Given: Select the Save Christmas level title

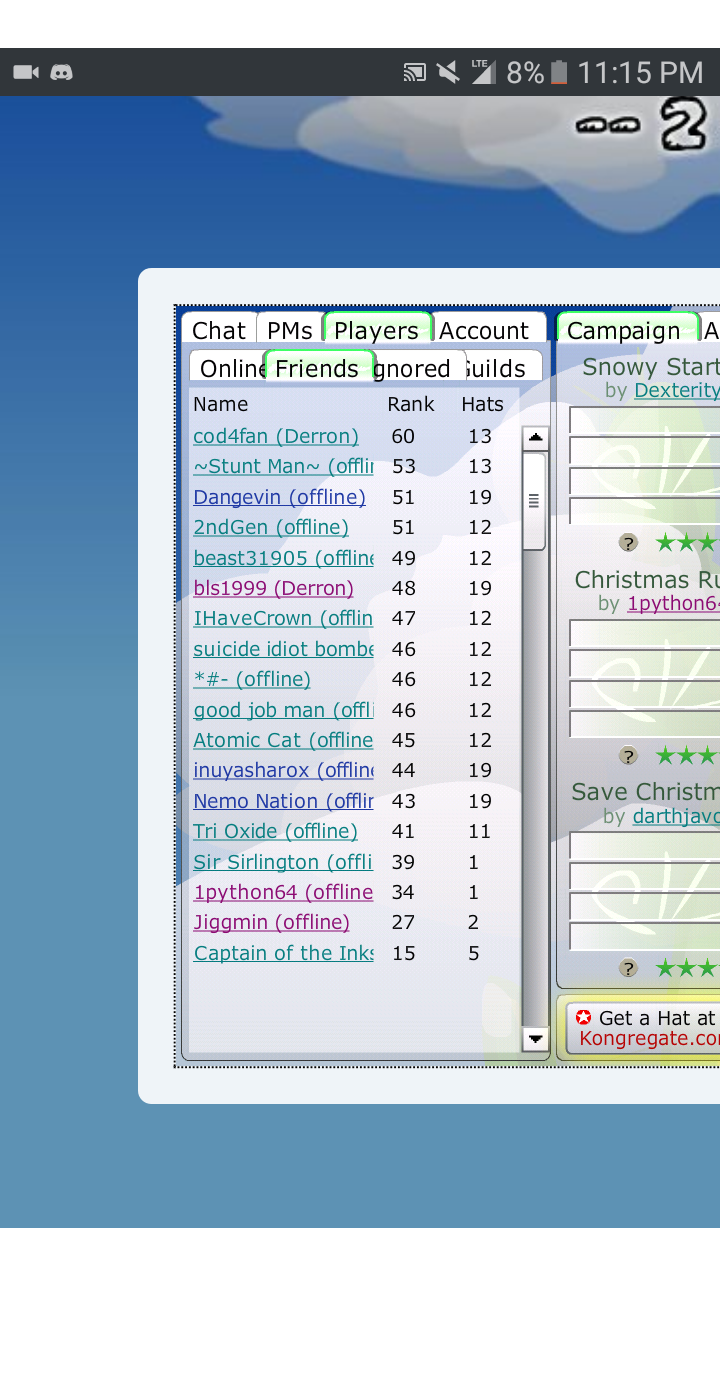Looking at the screenshot, I should click(x=645, y=792).
